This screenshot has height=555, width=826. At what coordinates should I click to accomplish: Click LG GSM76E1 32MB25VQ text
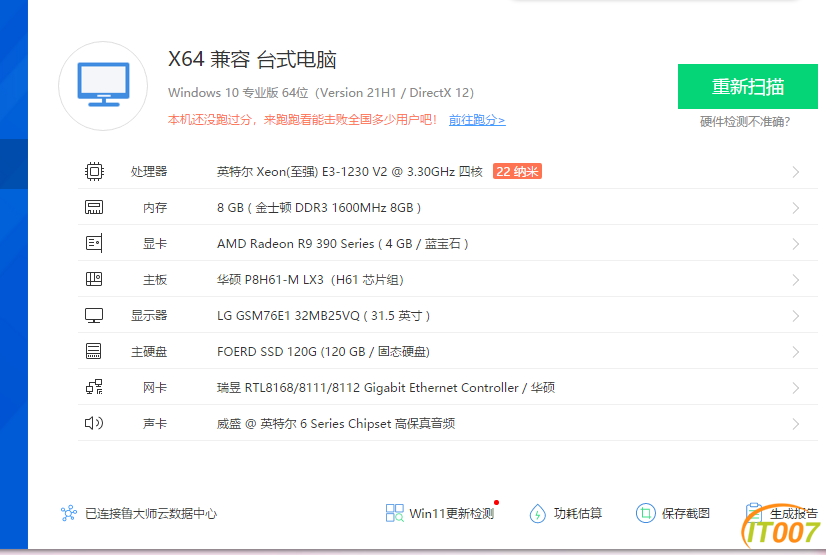[x=323, y=315]
